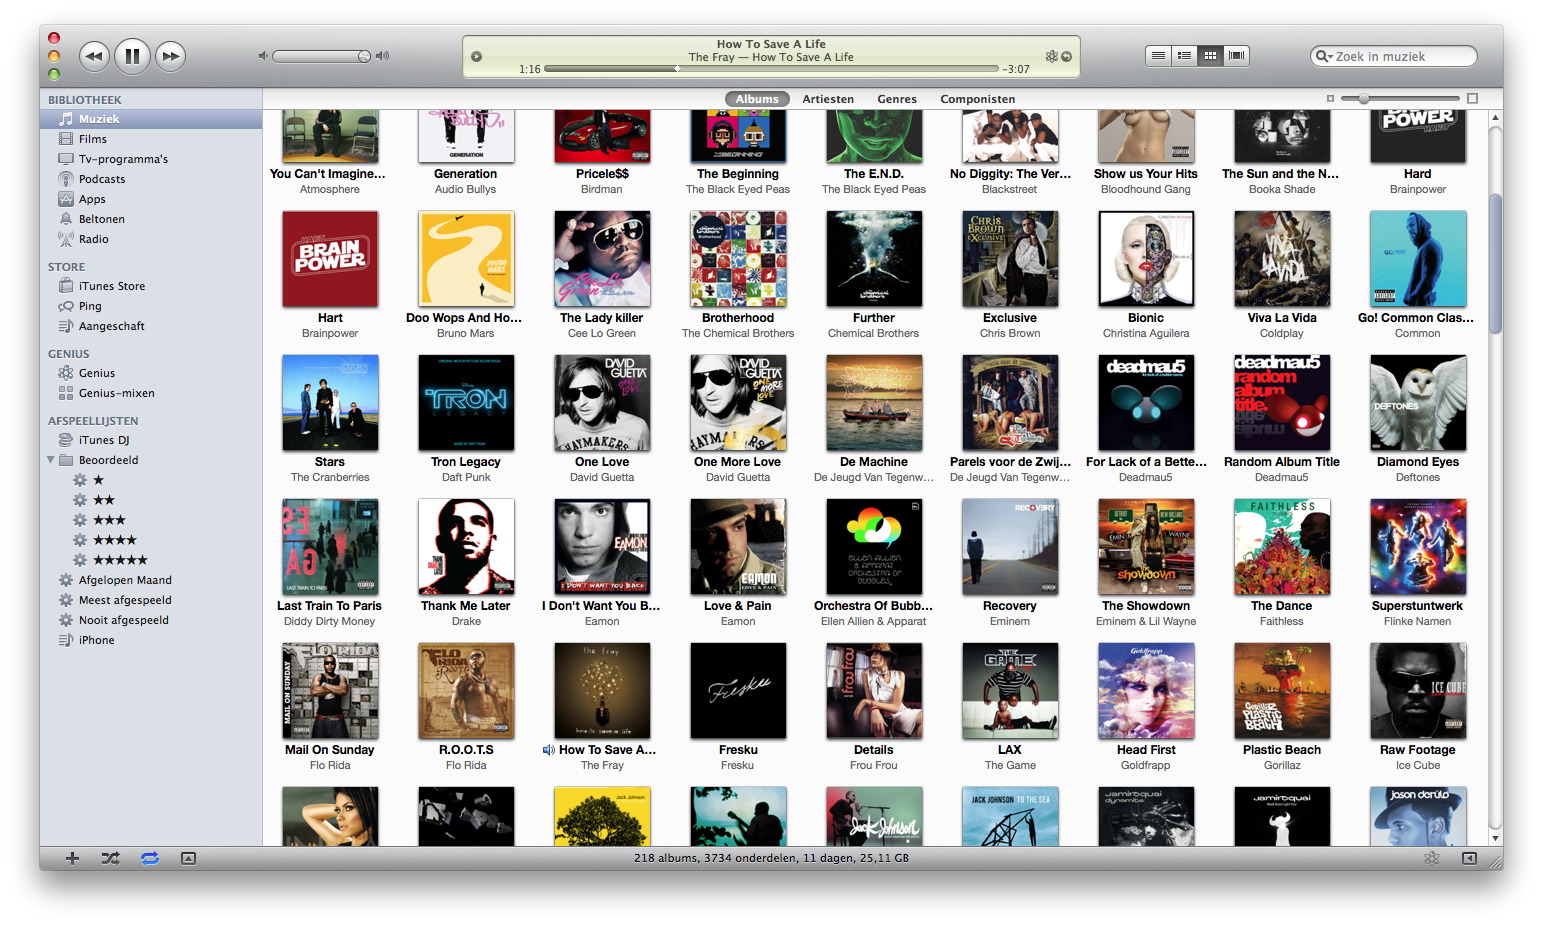1543x925 pixels.
Task: Show or hide the artwork viewer
Action: (x=188, y=858)
